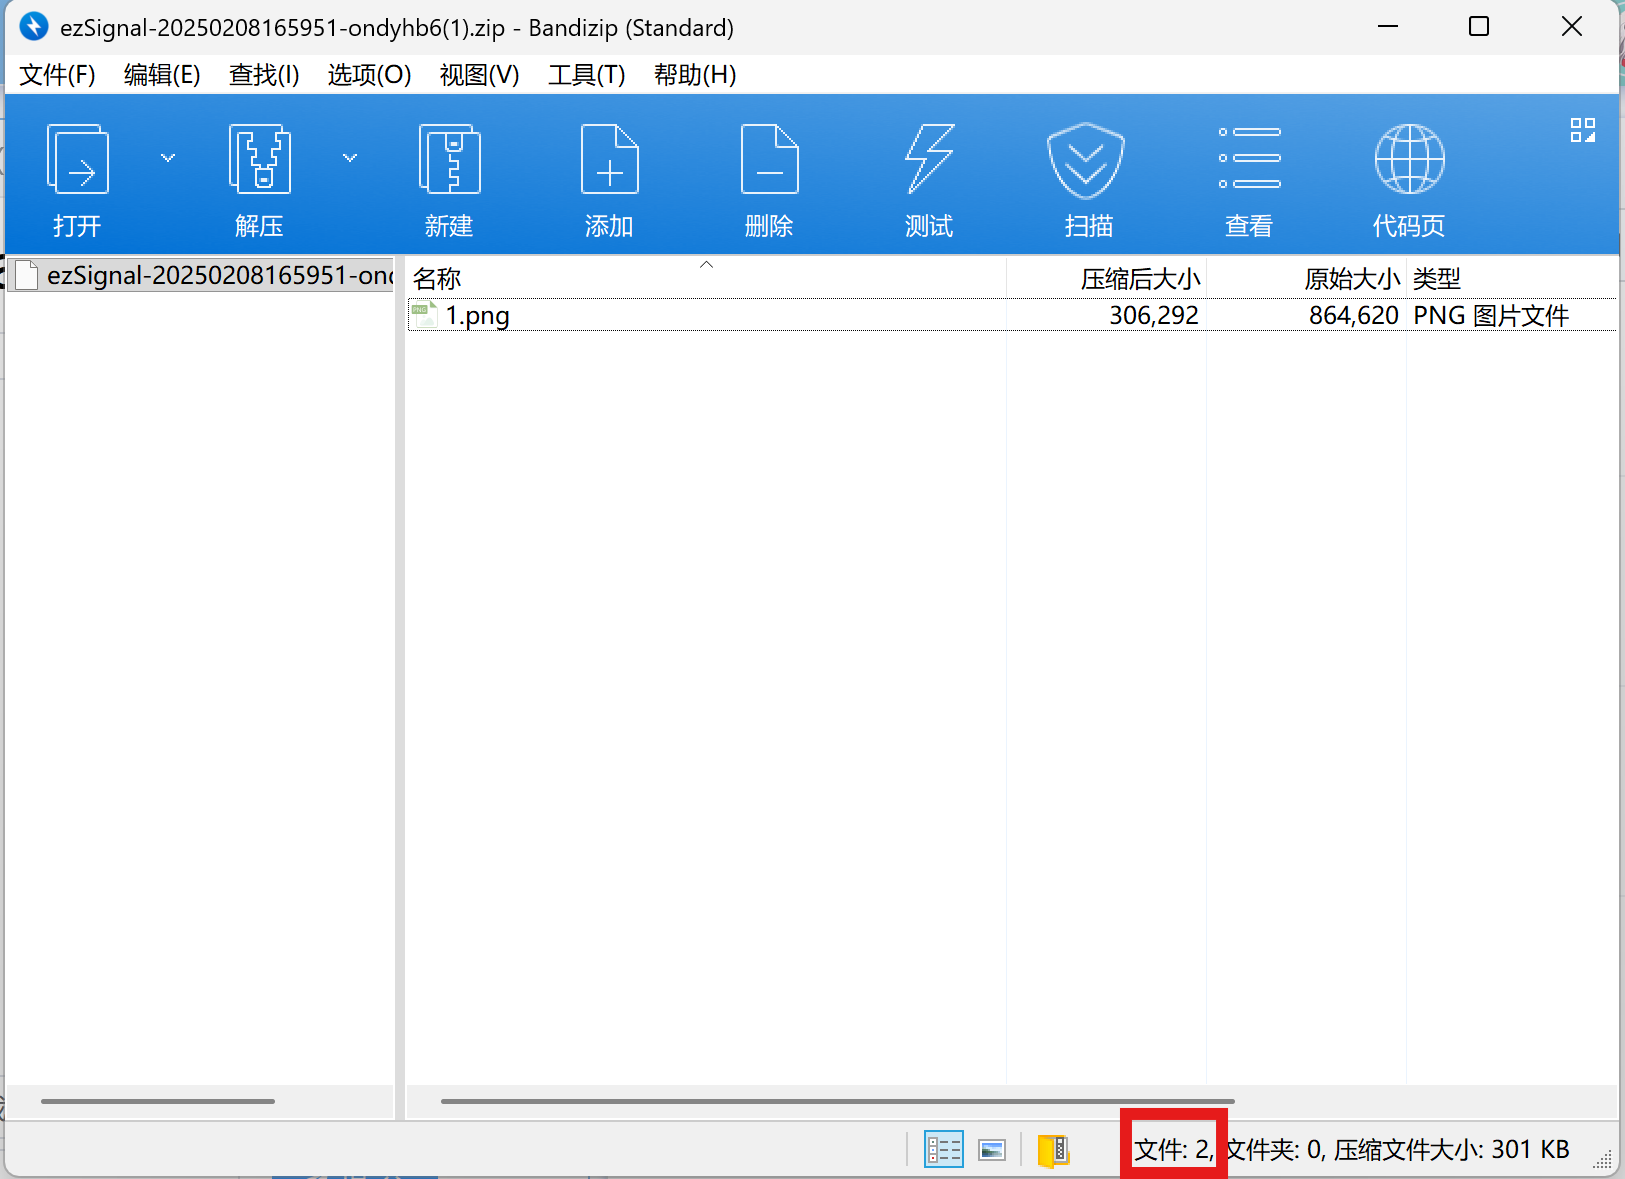Close the Bandizip window
1625x1179 pixels.
(1572, 27)
